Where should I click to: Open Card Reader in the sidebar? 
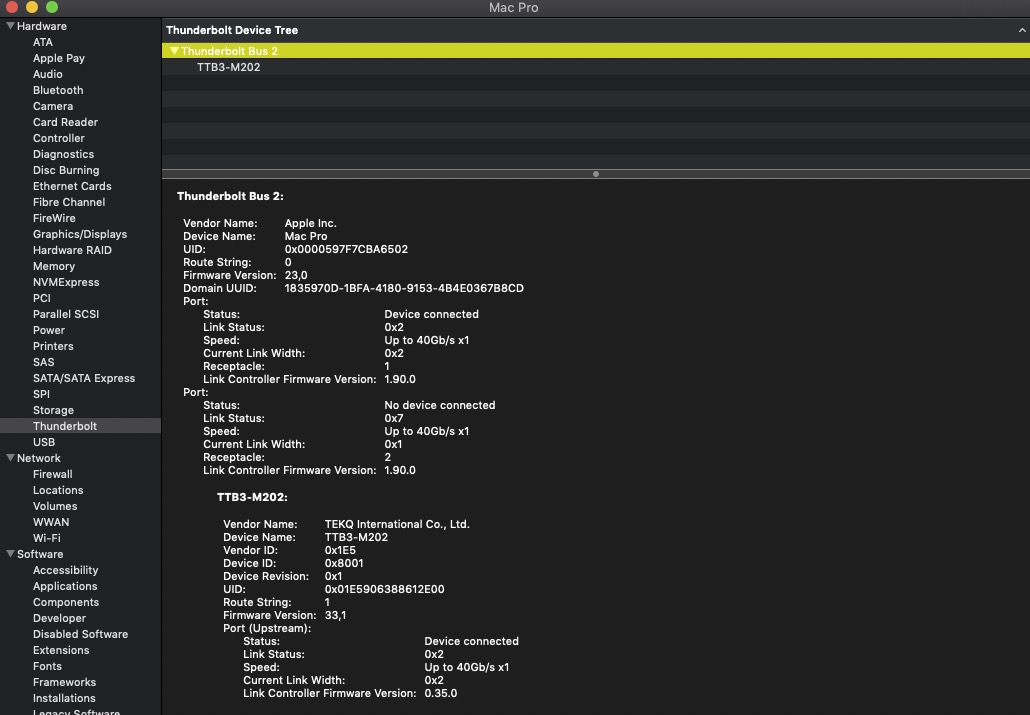point(65,122)
